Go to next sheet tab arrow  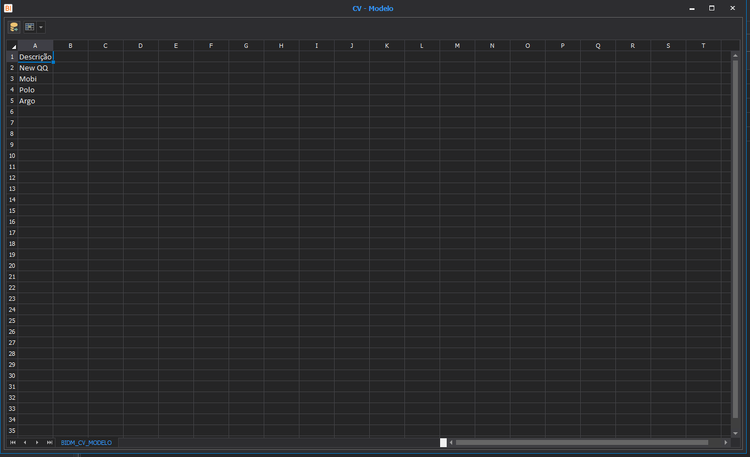tap(37, 443)
